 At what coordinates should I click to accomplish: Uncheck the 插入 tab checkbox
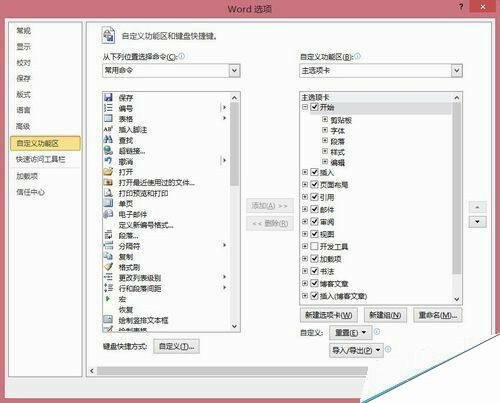click(x=314, y=172)
